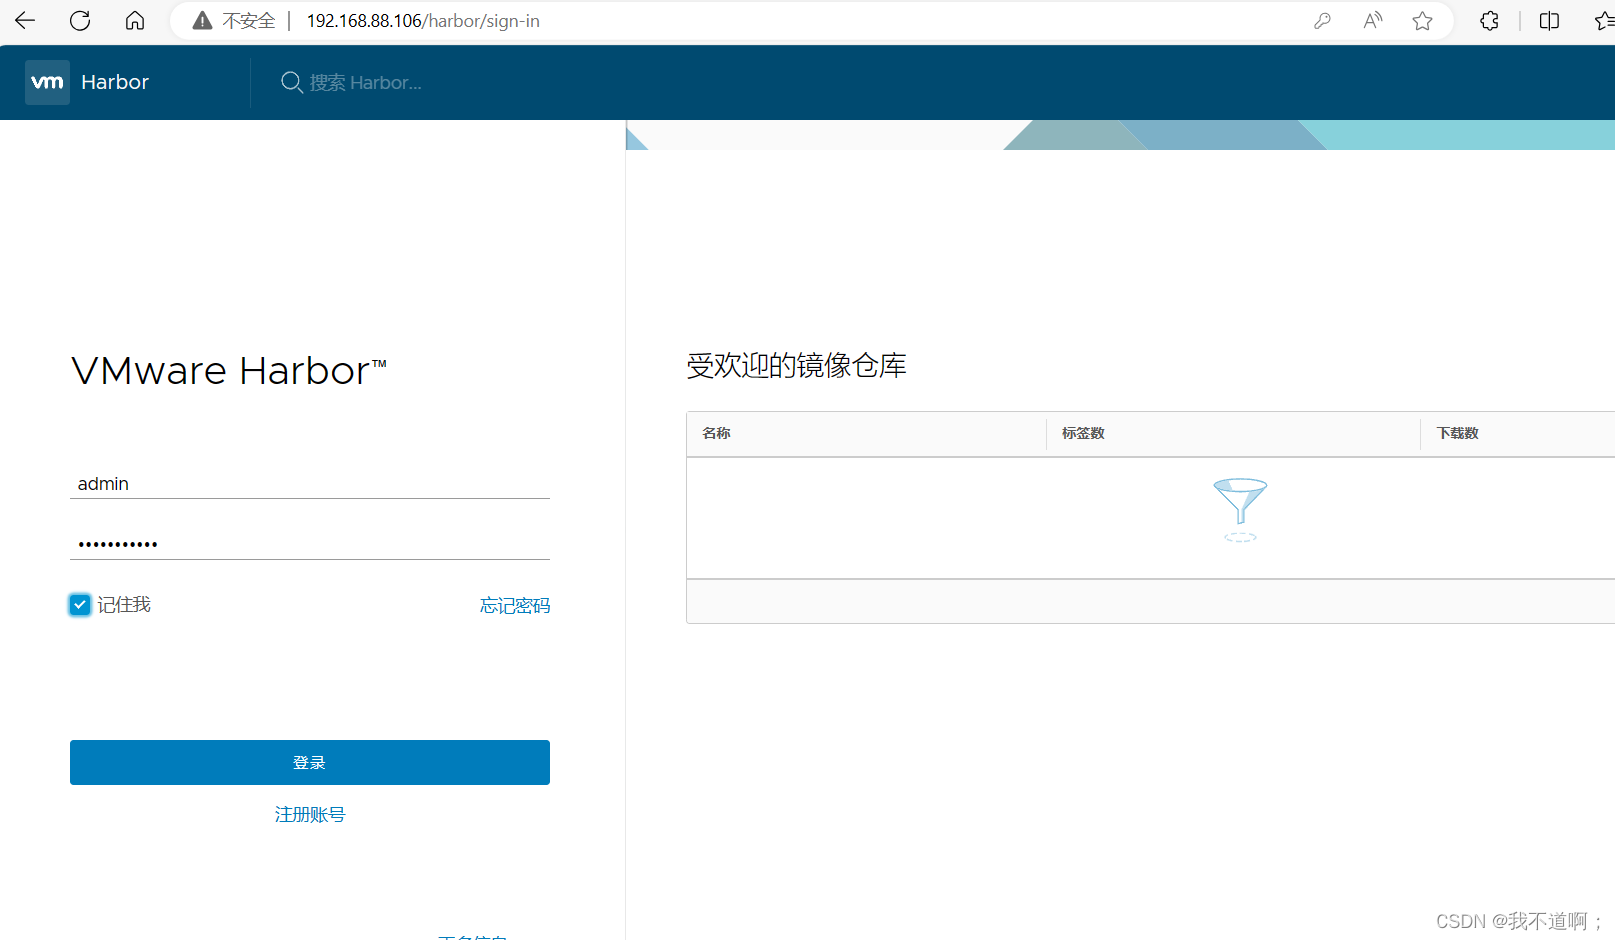The image size is (1615, 940).
Task: Click the browser back arrow
Action: pyautogui.click(x=24, y=20)
